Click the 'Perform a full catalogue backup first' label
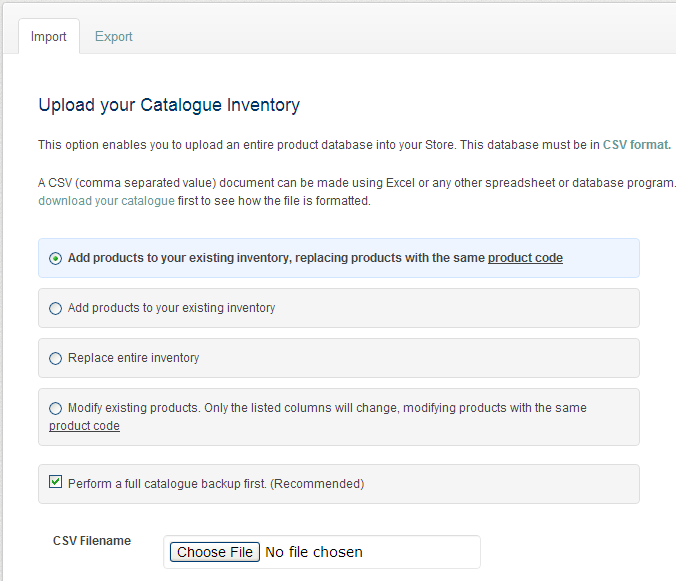This screenshot has height=581, width=676. (216, 484)
